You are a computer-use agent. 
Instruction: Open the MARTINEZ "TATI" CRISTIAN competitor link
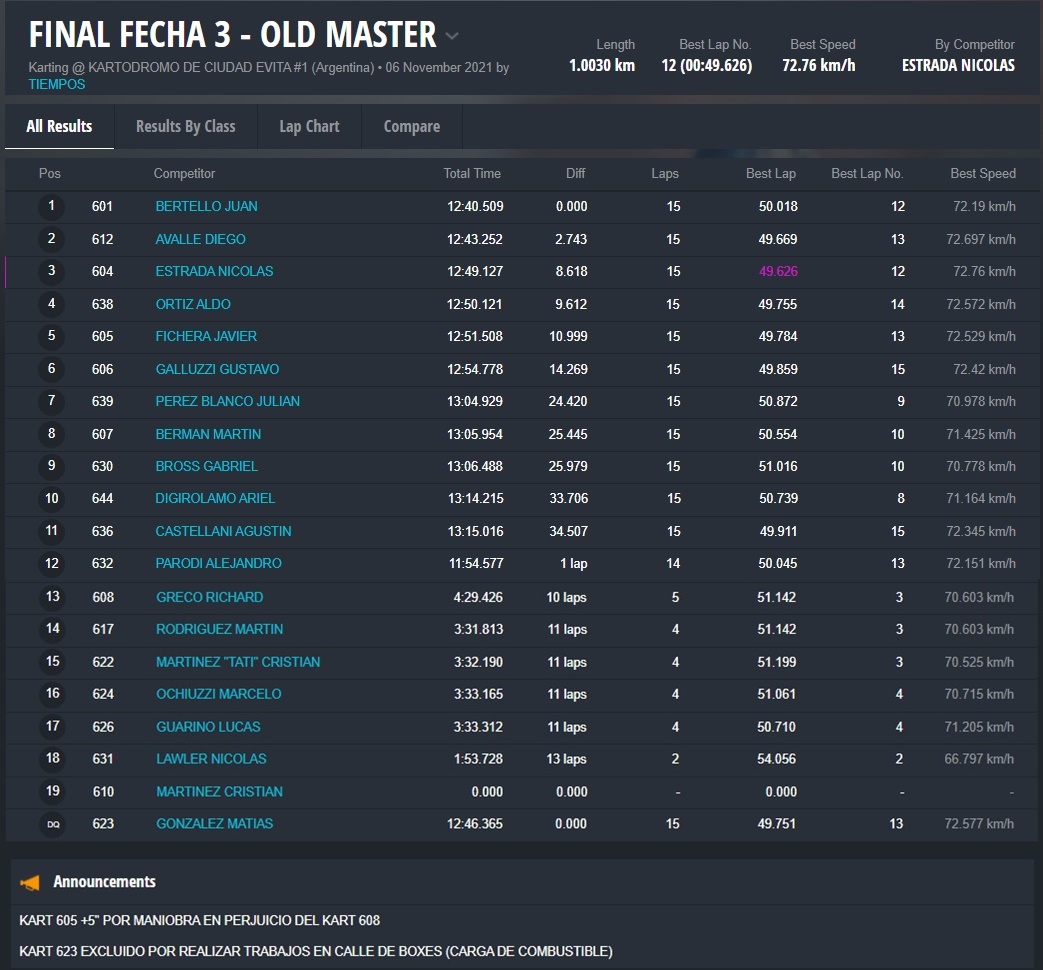pyautogui.click(x=238, y=662)
